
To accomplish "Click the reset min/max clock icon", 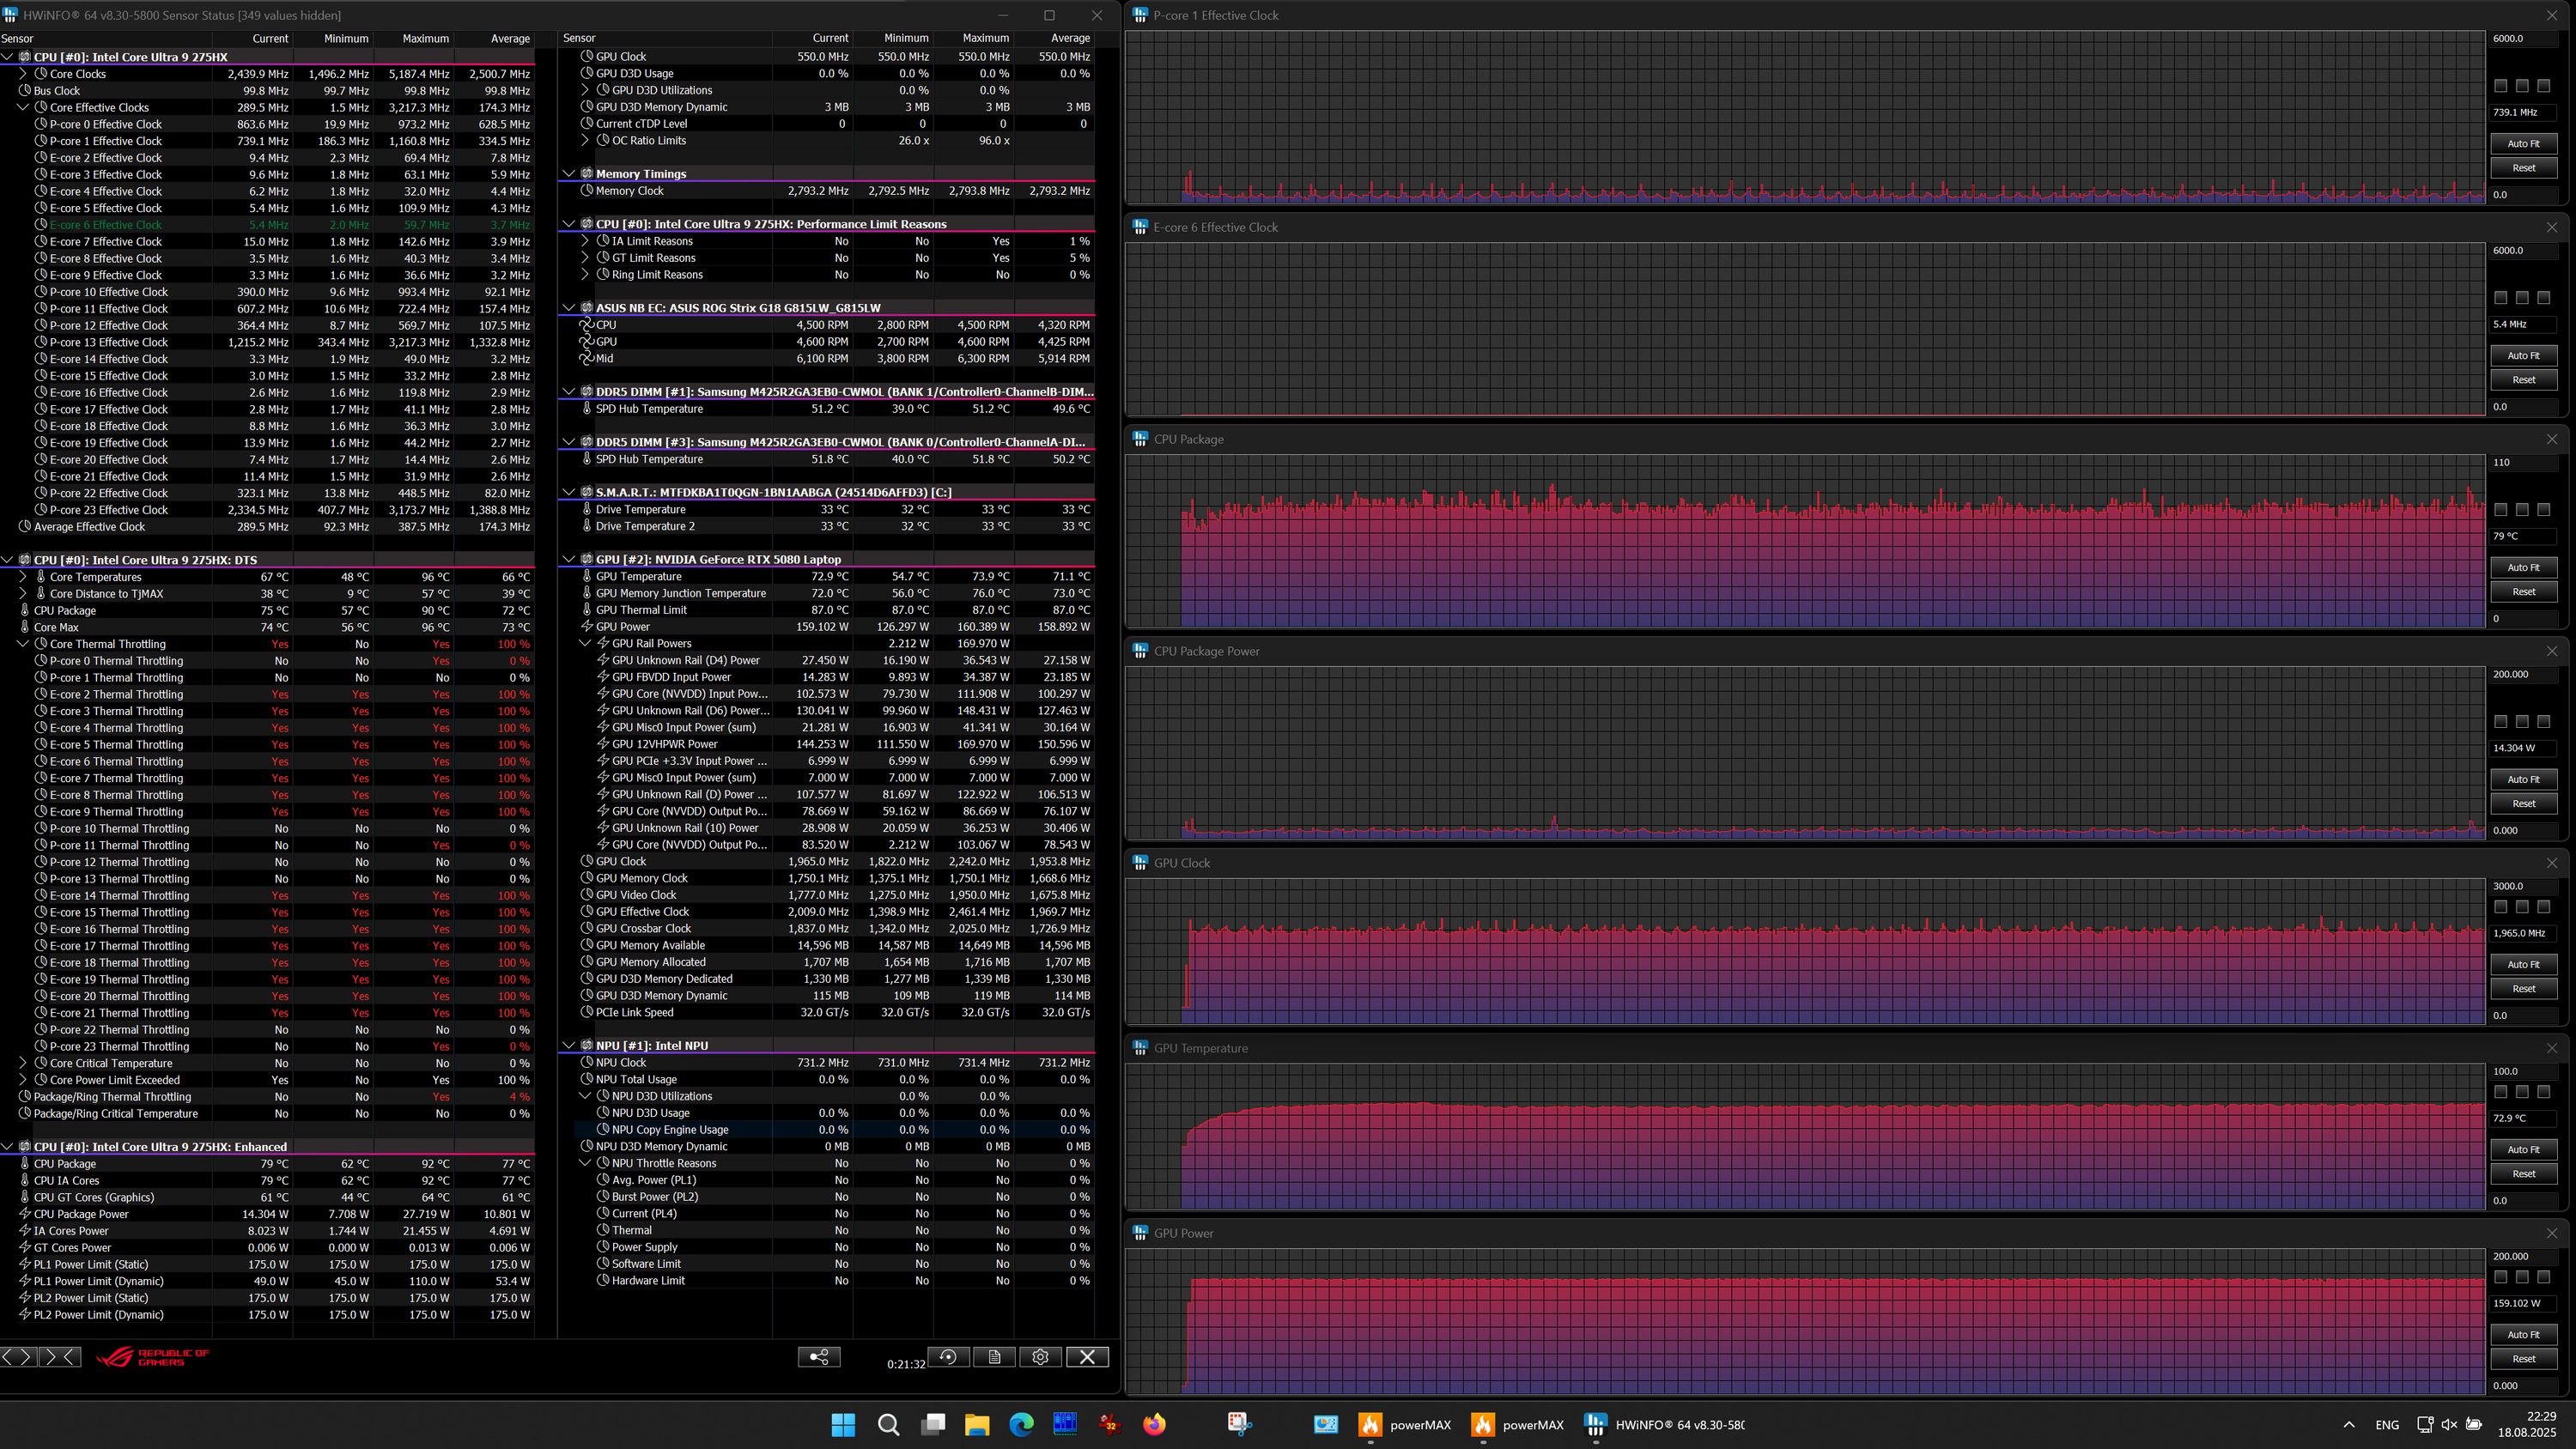I will pyautogui.click(x=947, y=1357).
